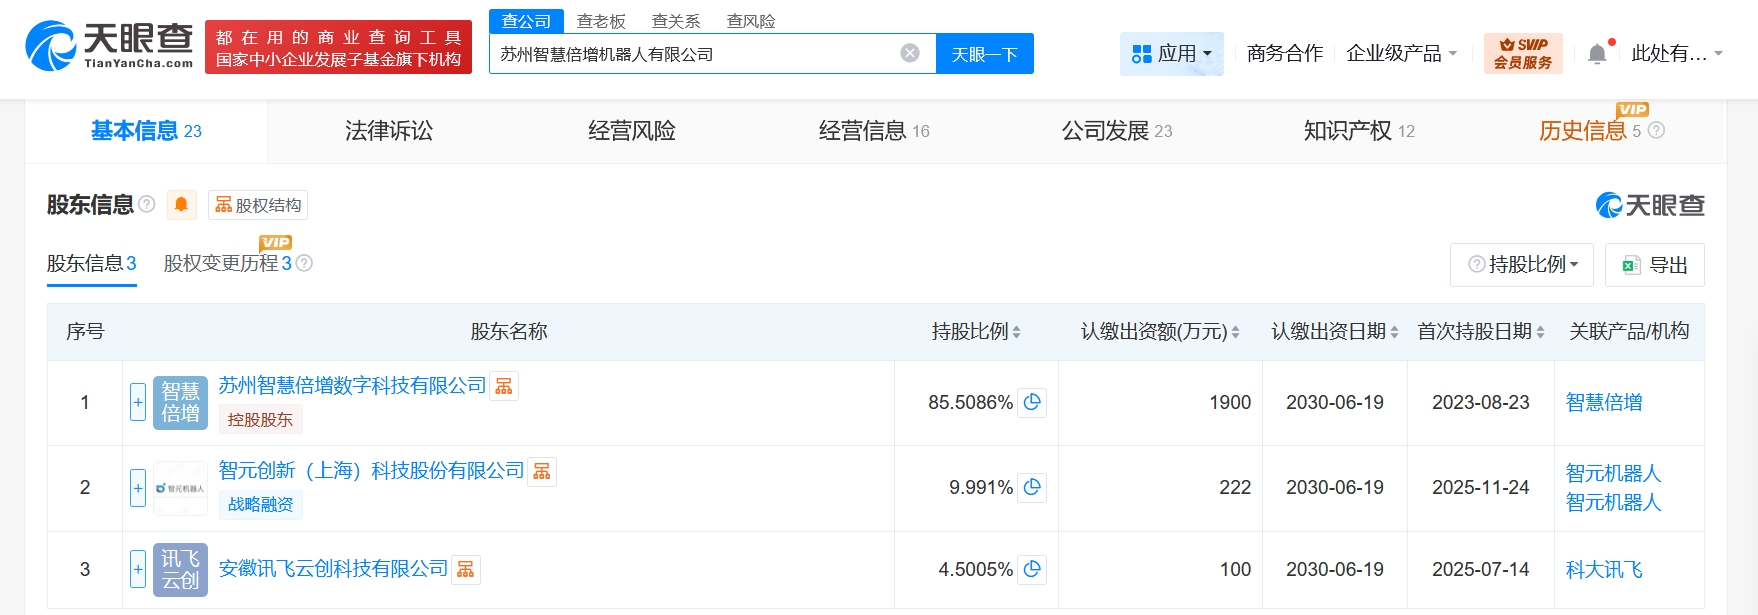Click equity structure icon next to 安徽讯飞云创科技有限公司
The height and width of the screenshot is (615, 1758).
(466, 569)
